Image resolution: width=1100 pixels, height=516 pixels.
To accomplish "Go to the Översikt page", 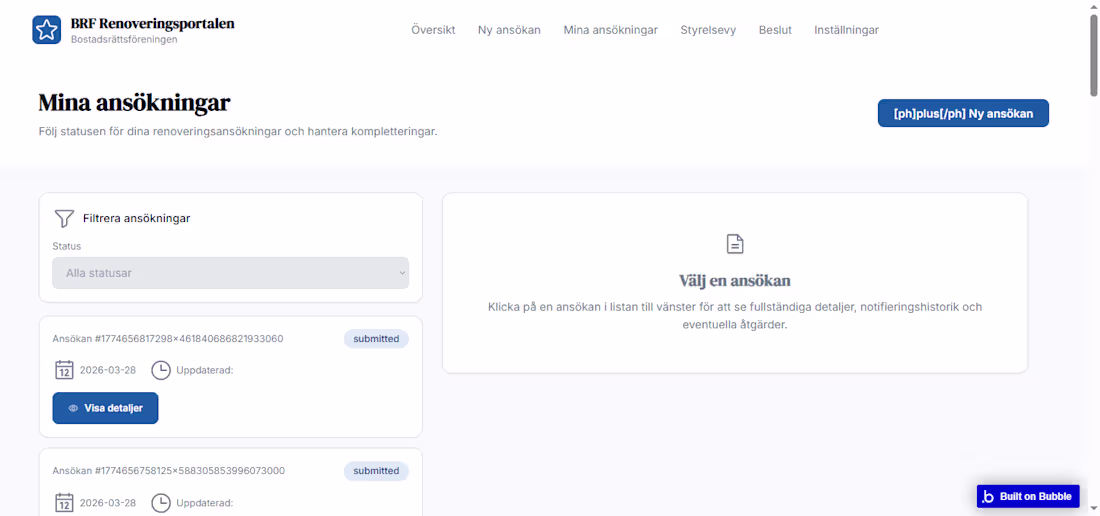I will [433, 30].
